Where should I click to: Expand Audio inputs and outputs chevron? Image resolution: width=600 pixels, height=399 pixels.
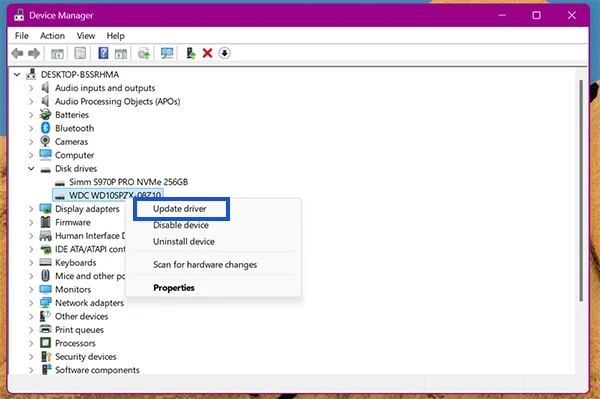click(31, 88)
